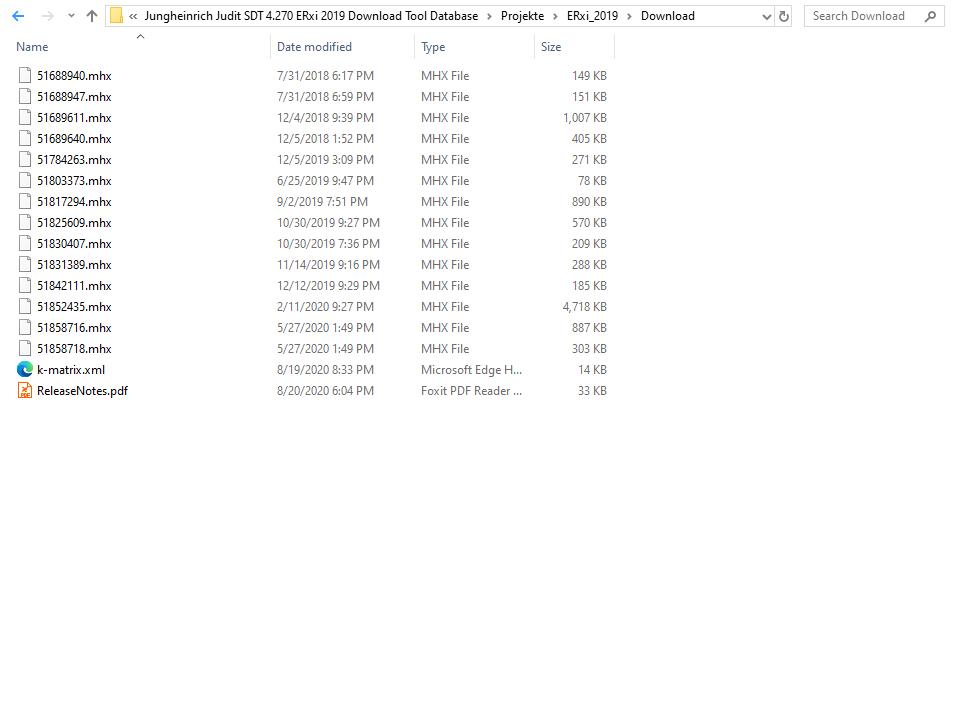
Task: Sort files by Date modified column
Action: pyautogui.click(x=314, y=46)
